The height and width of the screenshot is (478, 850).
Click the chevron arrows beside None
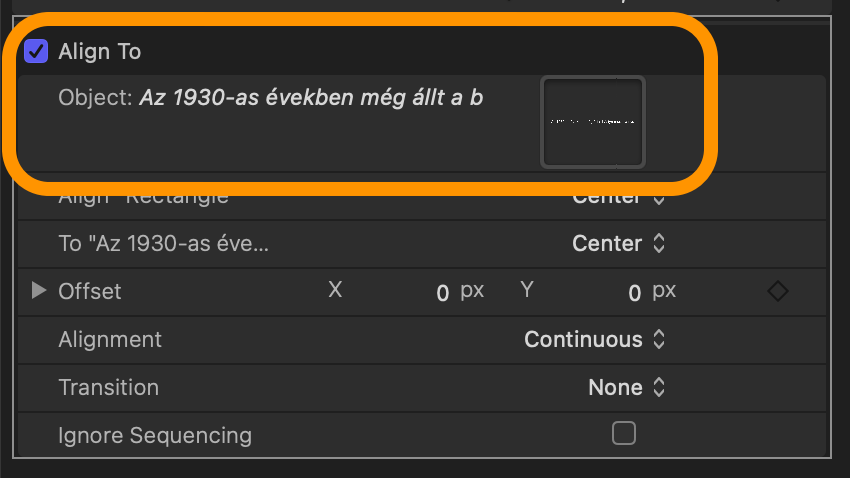[x=659, y=387]
